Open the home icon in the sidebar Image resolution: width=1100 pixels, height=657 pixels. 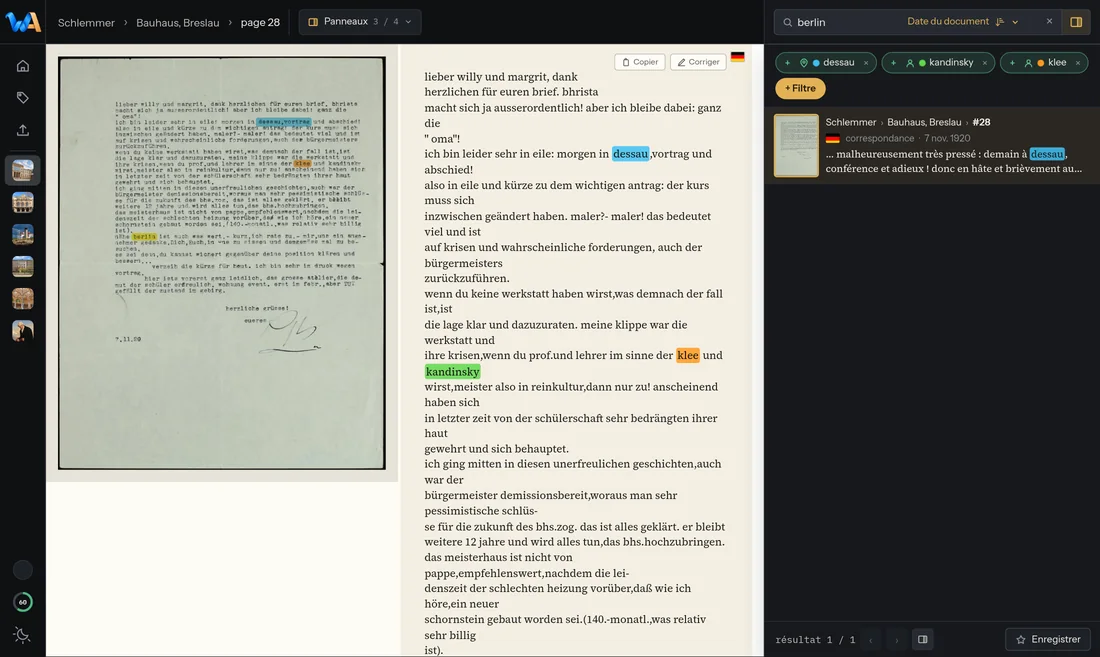tap(22, 66)
